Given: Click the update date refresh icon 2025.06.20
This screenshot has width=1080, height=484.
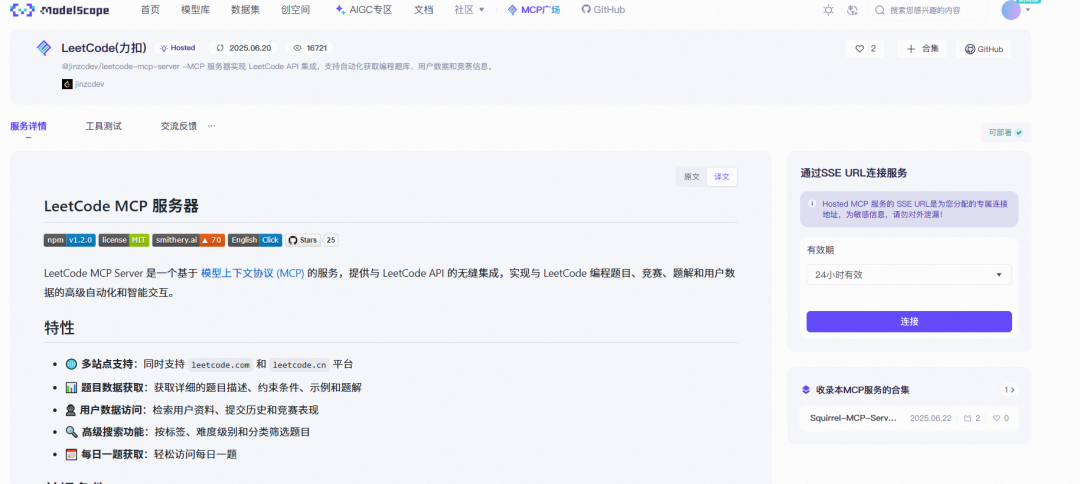Looking at the screenshot, I should [220, 48].
